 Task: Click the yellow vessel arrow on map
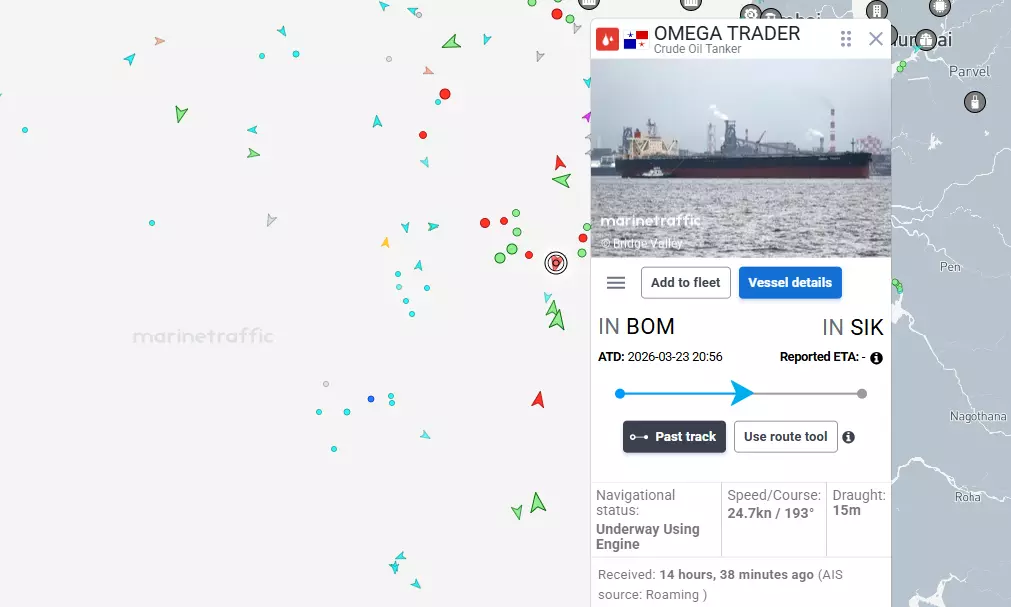(385, 243)
